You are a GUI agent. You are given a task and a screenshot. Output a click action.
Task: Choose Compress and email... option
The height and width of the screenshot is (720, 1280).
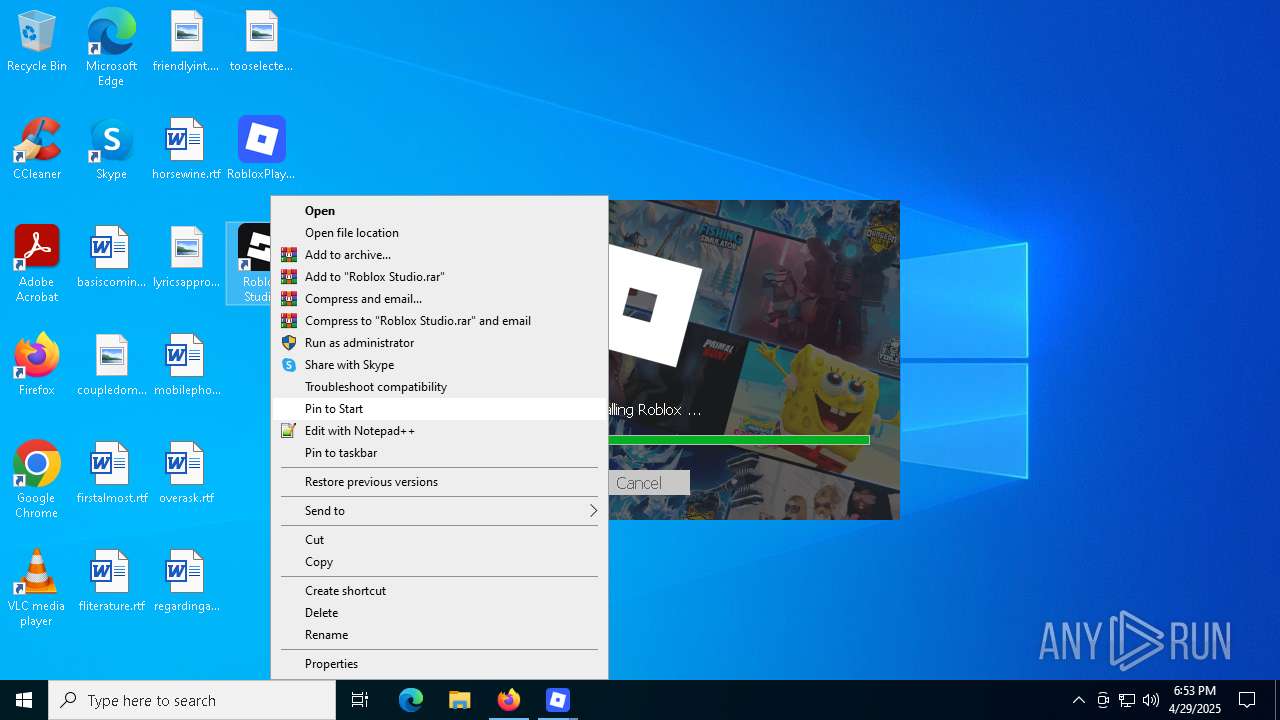[x=440, y=298]
